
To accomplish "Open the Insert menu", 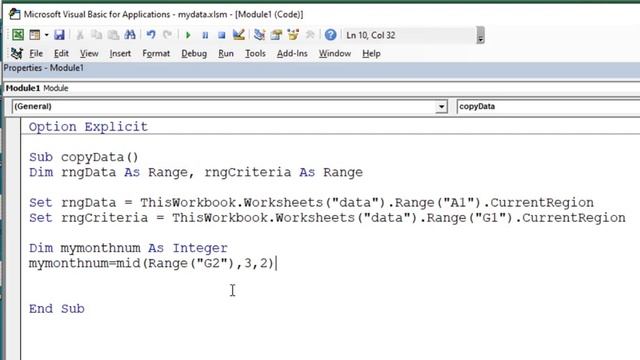I will [x=120, y=53].
